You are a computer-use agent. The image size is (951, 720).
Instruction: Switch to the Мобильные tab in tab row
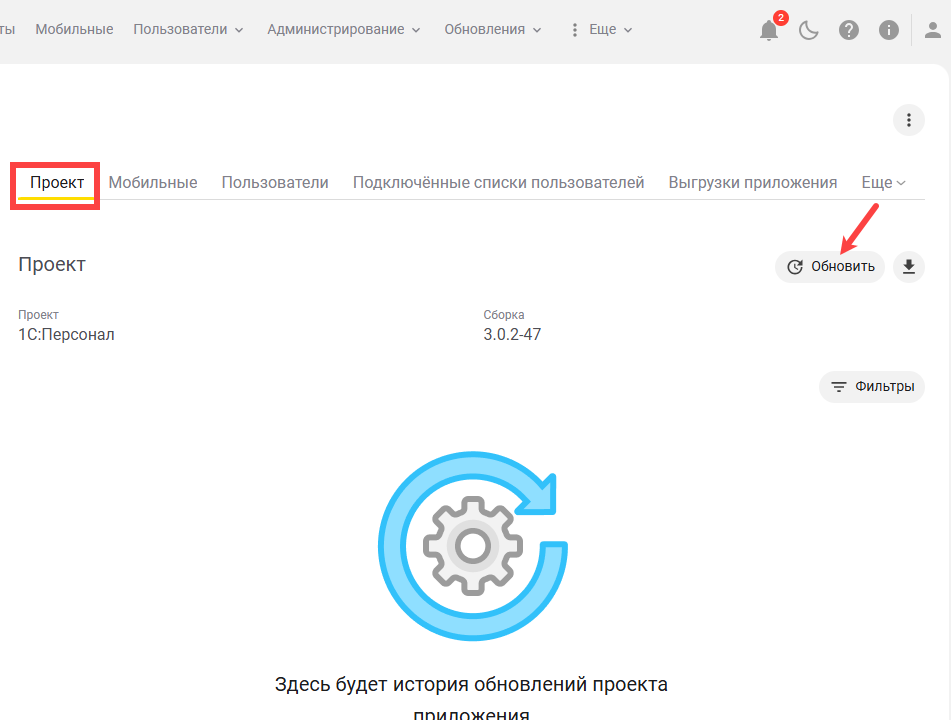coord(153,183)
